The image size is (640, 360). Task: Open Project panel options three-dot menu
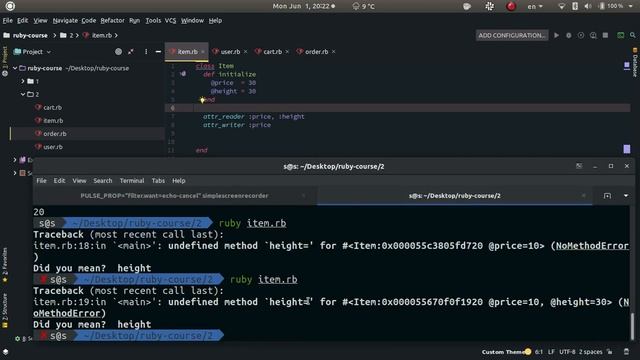pos(146,52)
